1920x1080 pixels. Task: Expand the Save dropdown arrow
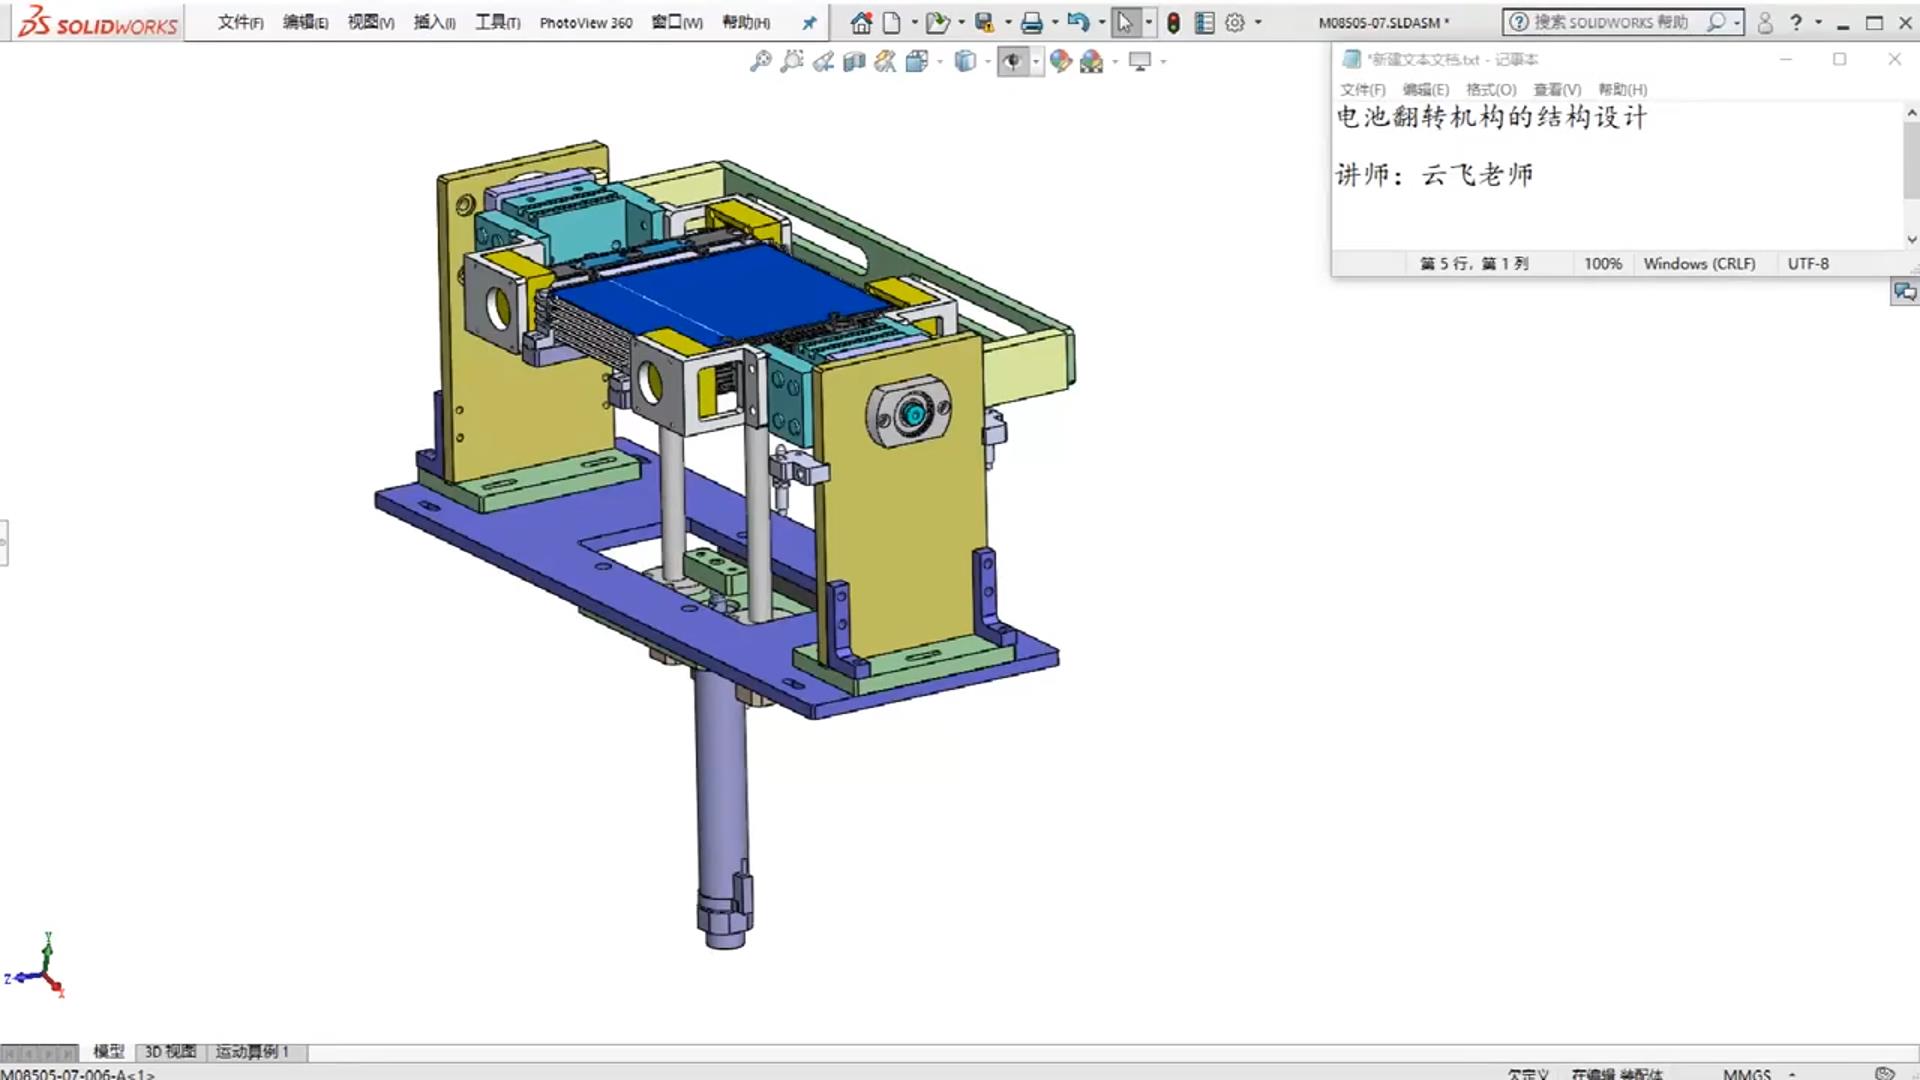[x=1008, y=22]
